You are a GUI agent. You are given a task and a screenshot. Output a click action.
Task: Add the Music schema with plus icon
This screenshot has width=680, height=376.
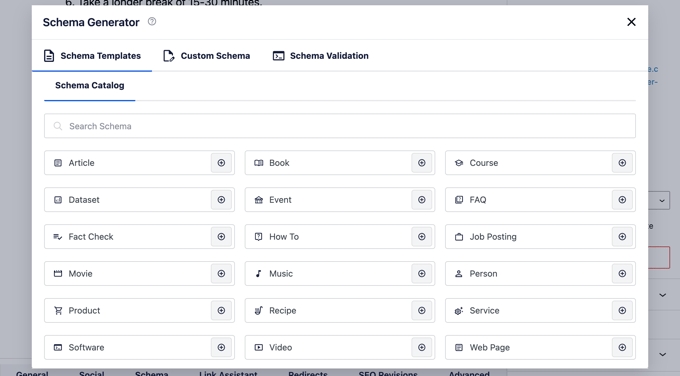tap(422, 274)
